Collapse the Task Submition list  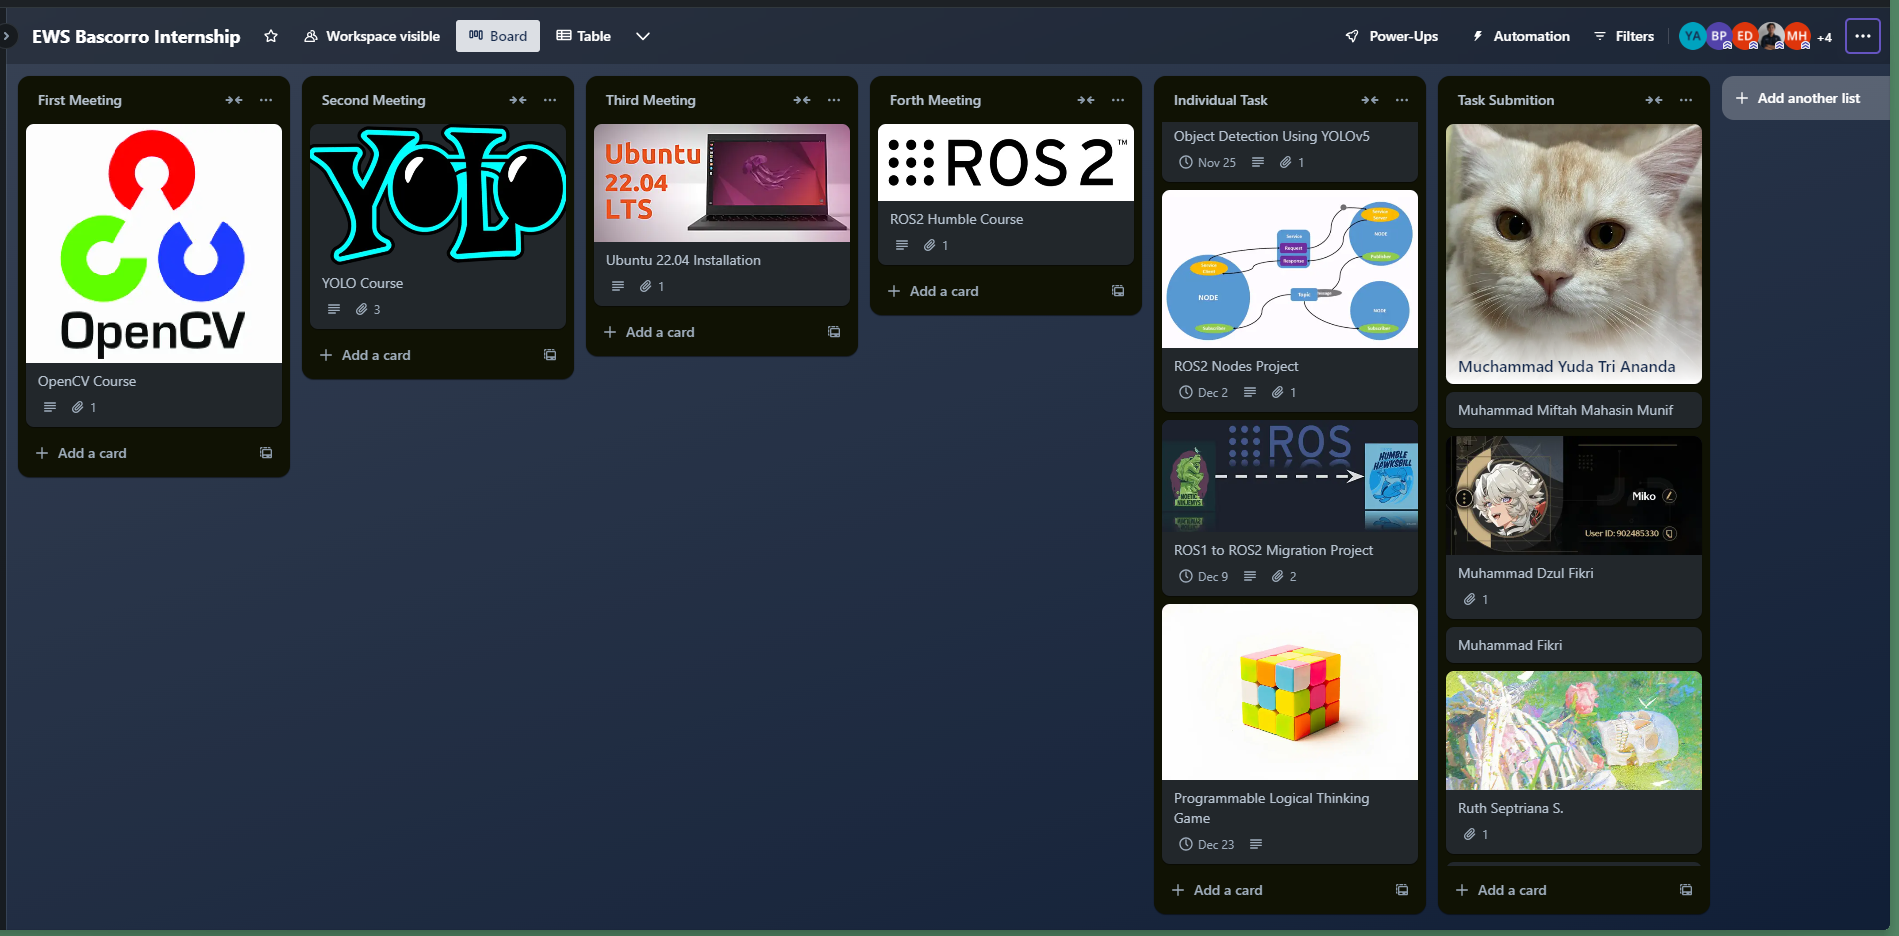pyautogui.click(x=1654, y=100)
